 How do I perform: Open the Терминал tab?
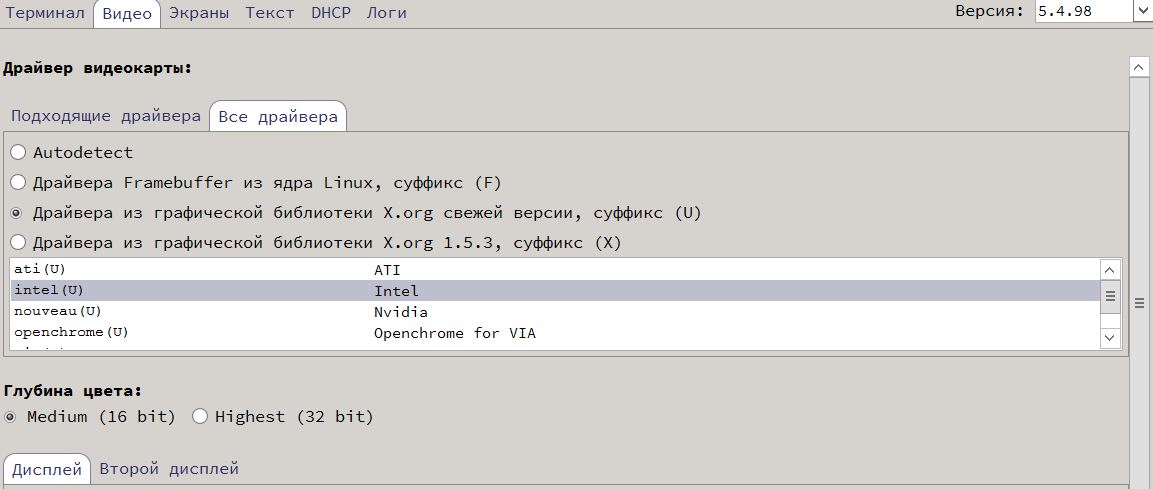pyautogui.click(x=46, y=13)
